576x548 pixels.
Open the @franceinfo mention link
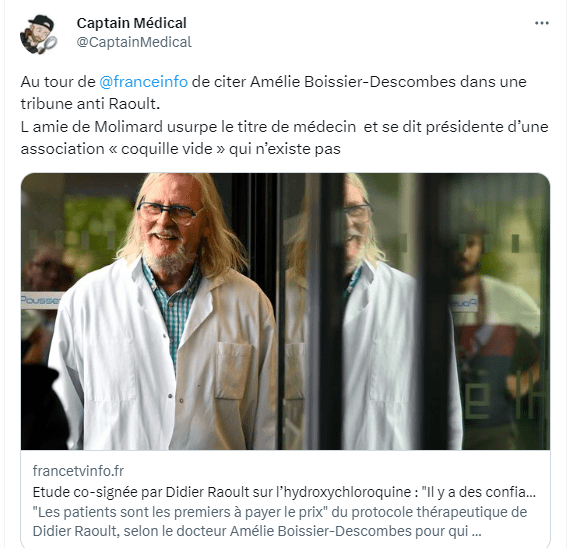click(x=144, y=82)
